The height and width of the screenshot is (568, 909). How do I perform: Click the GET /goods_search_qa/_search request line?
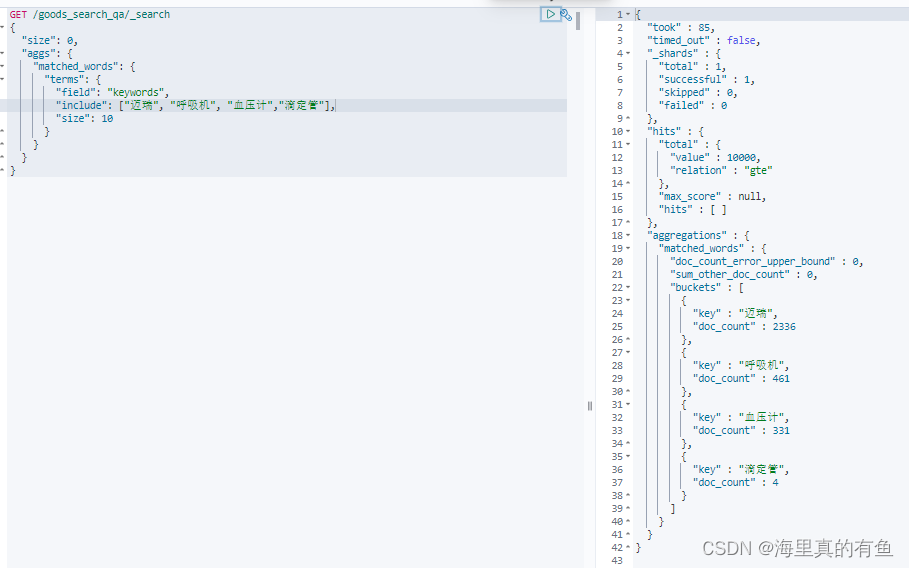point(90,14)
